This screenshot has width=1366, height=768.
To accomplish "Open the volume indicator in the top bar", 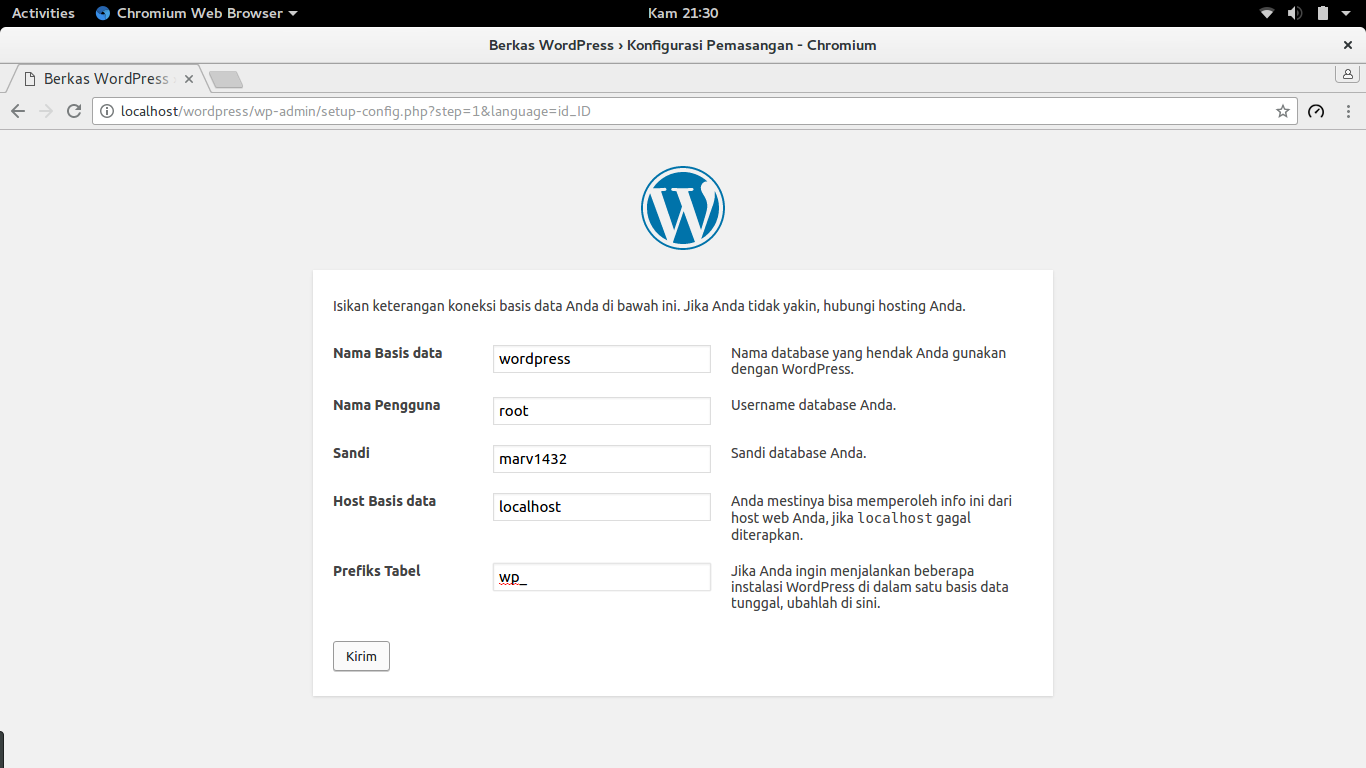I will pyautogui.click(x=1294, y=13).
